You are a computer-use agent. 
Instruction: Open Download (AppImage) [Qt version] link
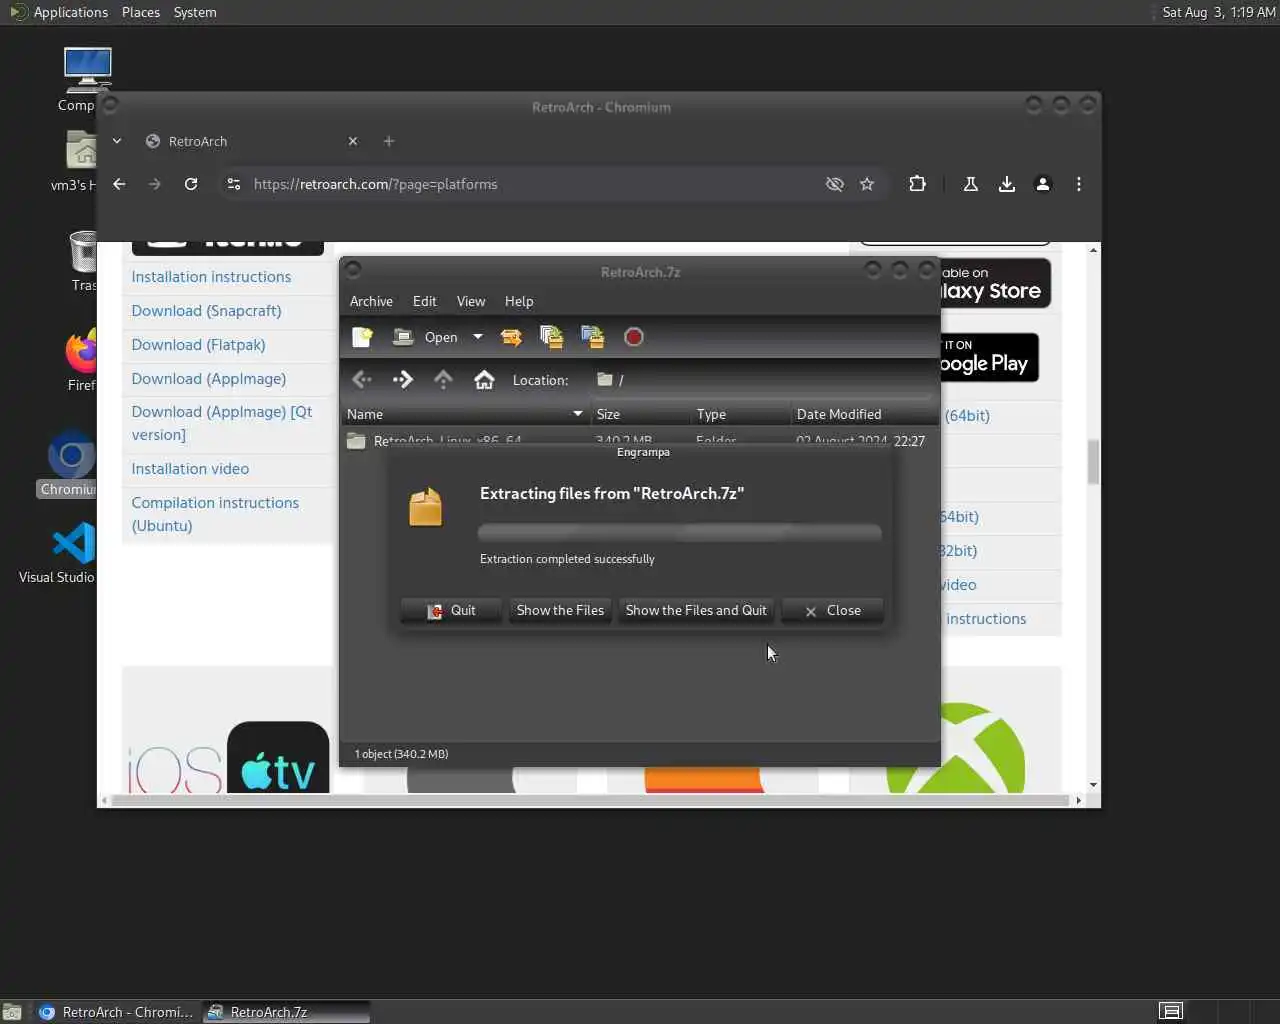pyautogui.click(x=222, y=423)
